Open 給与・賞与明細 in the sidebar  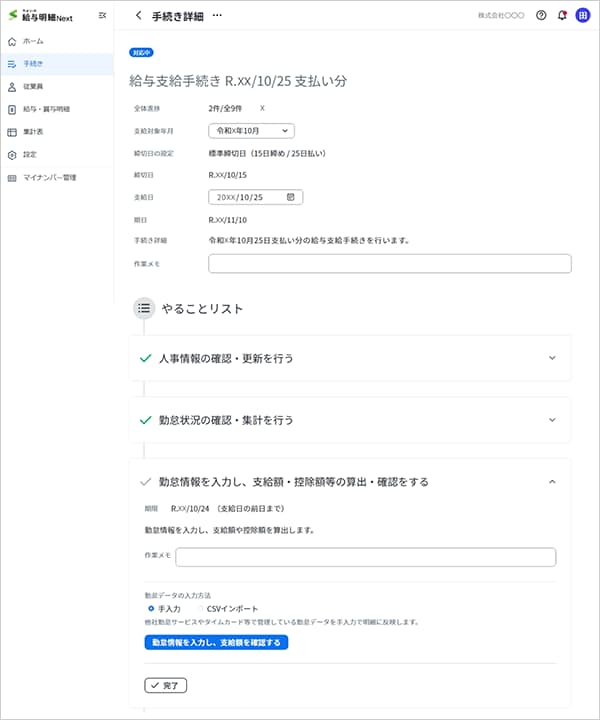[57, 109]
